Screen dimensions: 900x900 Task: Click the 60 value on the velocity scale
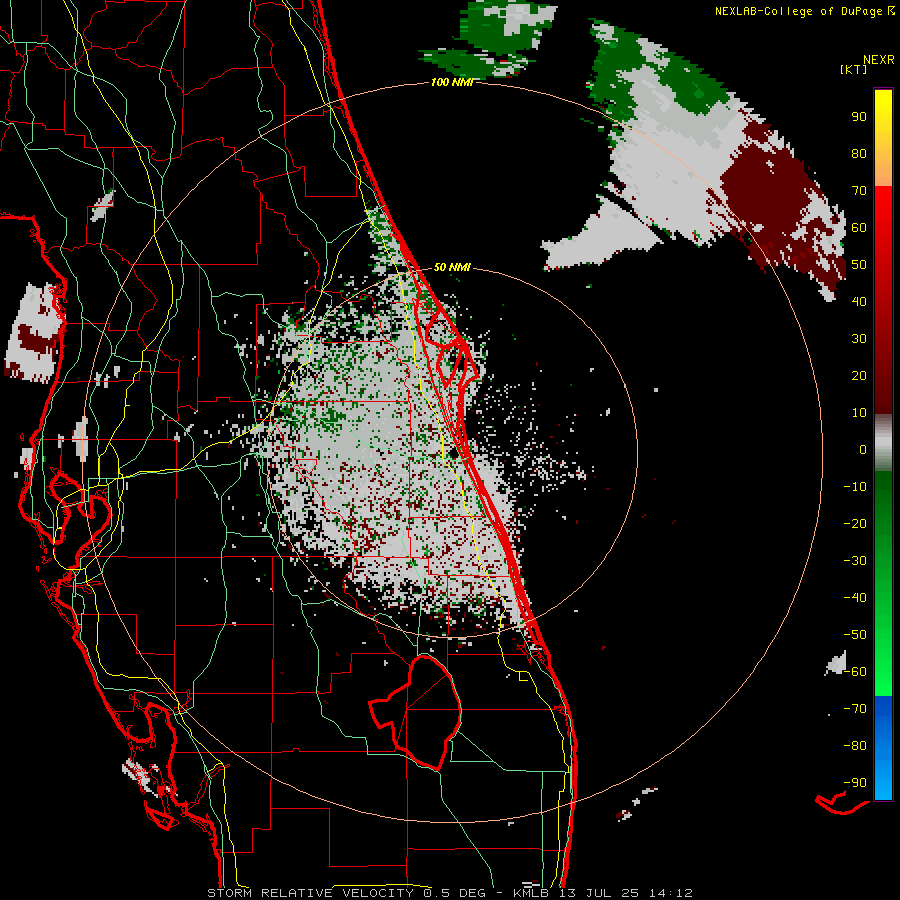point(859,227)
